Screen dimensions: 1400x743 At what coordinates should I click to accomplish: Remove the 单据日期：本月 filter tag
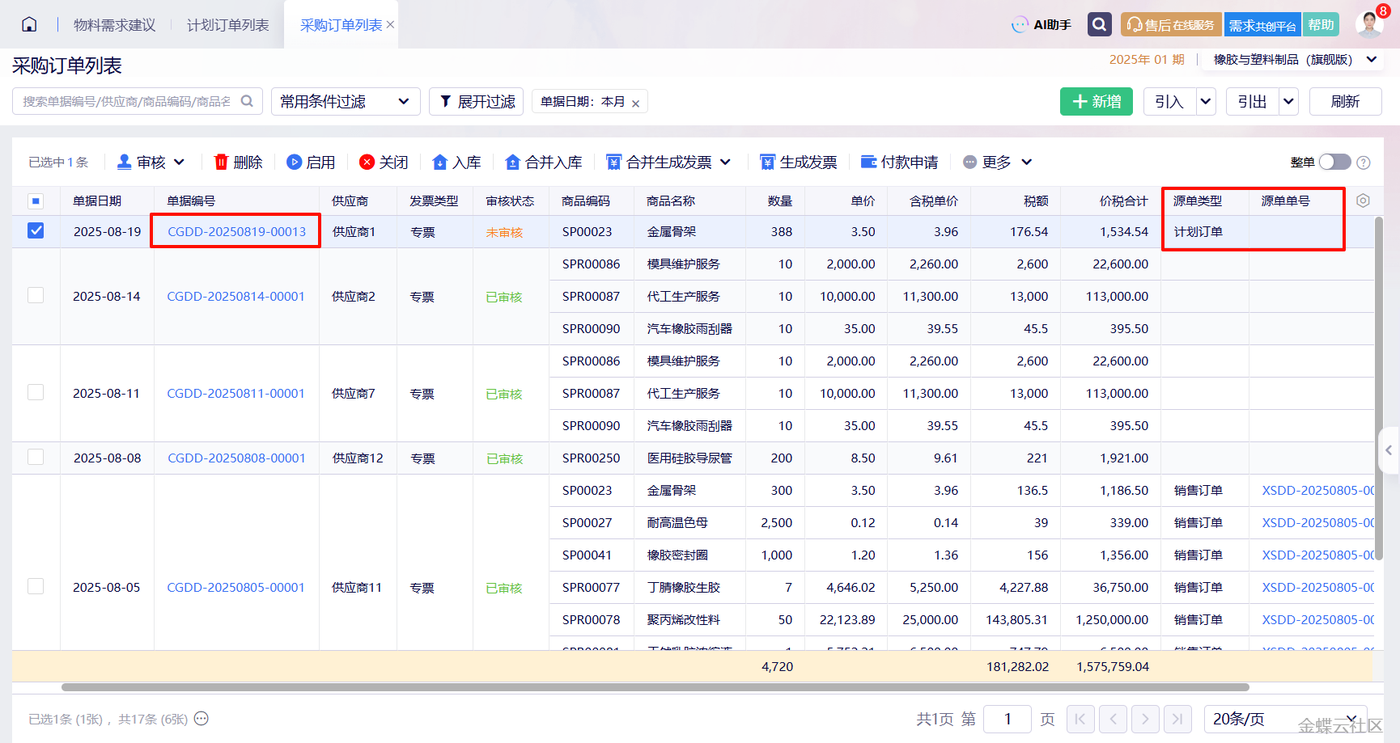[636, 102]
